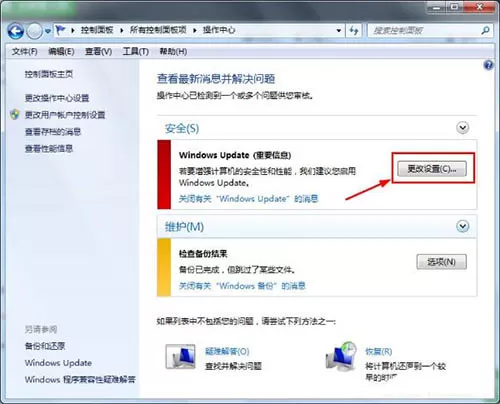Click the UAC shield icon in sidebar
The width and height of the screenshot is (500, 404).
[x=15, y=115]
